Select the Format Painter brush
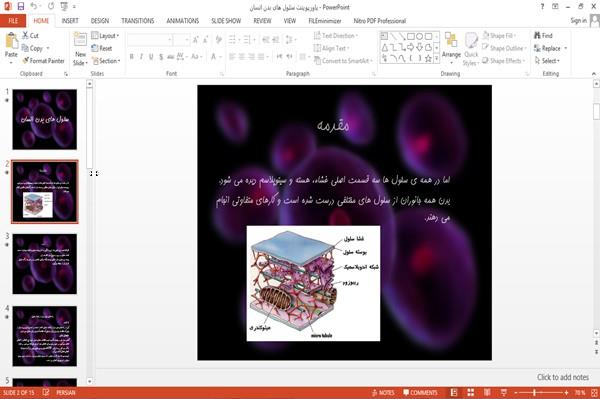 point(26,60)
